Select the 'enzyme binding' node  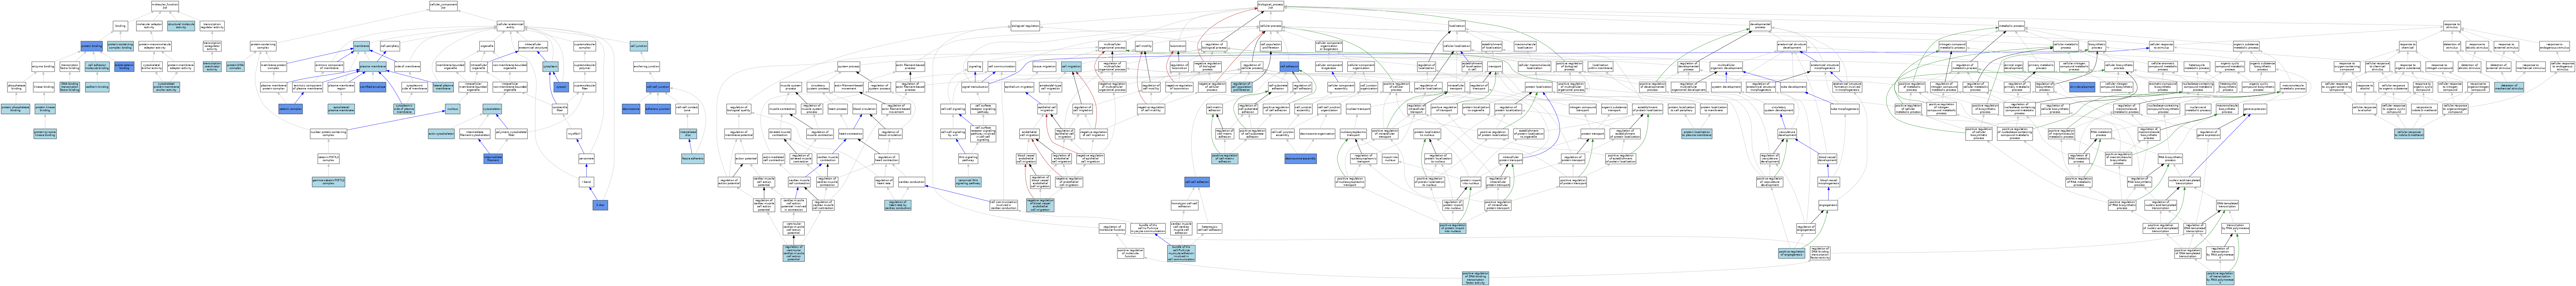coord(43,66)
